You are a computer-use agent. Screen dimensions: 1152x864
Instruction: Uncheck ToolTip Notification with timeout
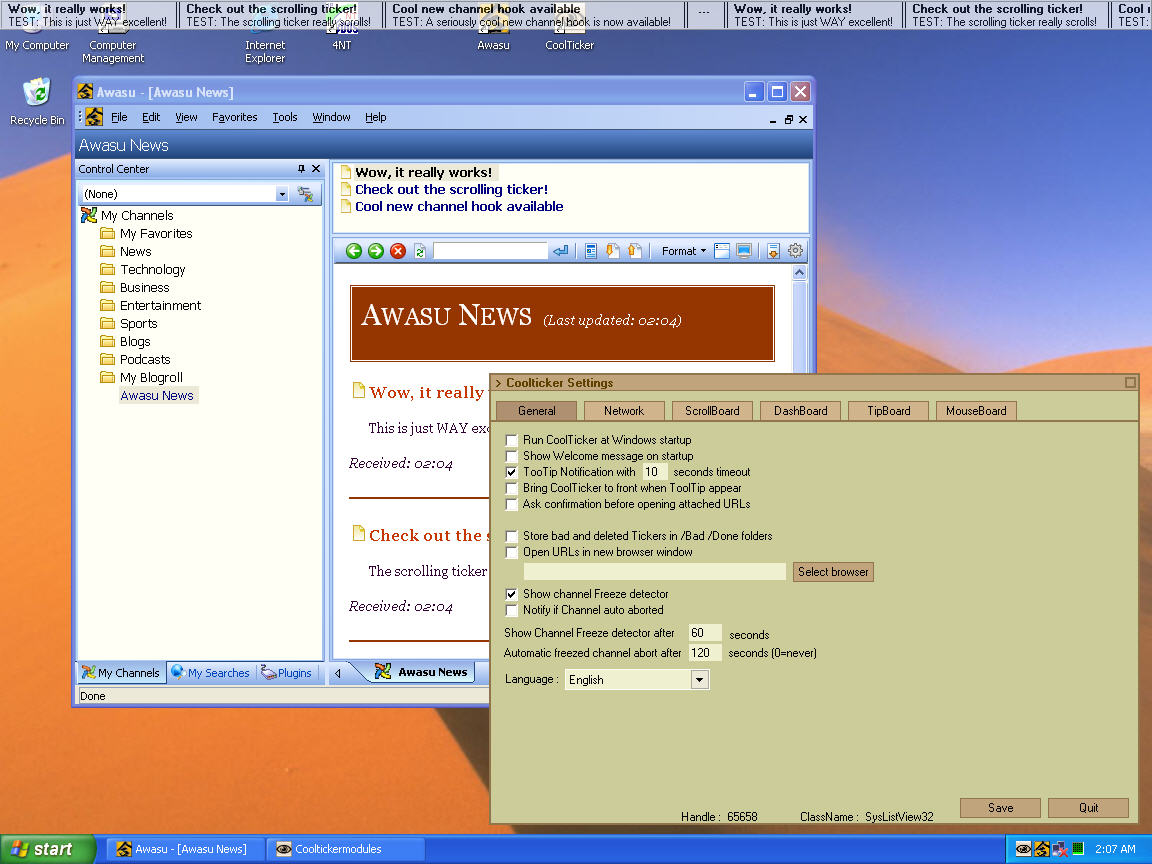tap(511, 472)
